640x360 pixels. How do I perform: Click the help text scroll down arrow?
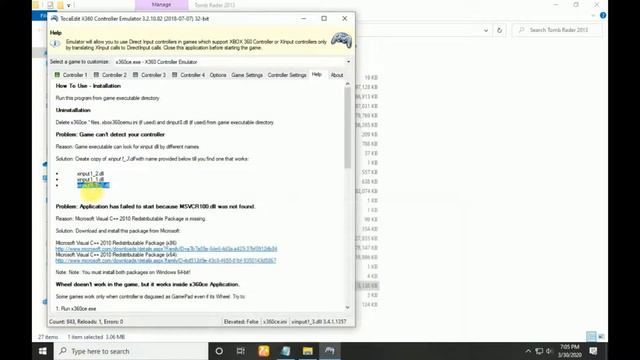[x=347, y=307]
